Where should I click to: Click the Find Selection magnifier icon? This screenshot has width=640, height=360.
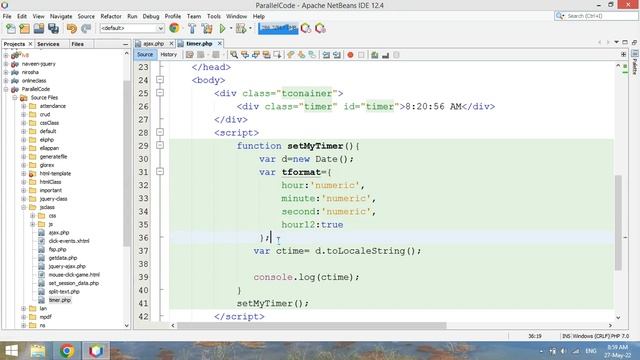pos(234,55)
